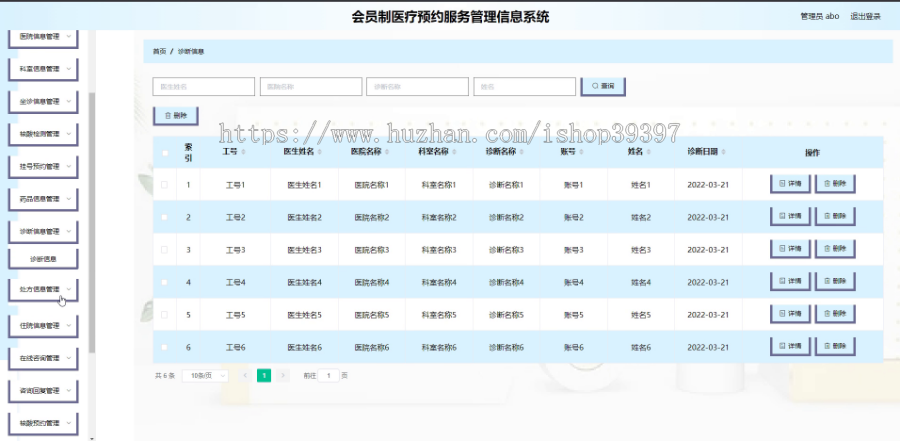Tick the checkbox for row 6
This screenshot has width=900, height=441.
click(x=165, y=347)
